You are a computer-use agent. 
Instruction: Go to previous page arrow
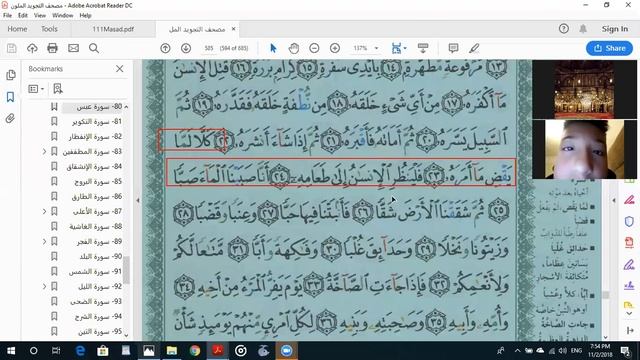click(x=165, y=48)
